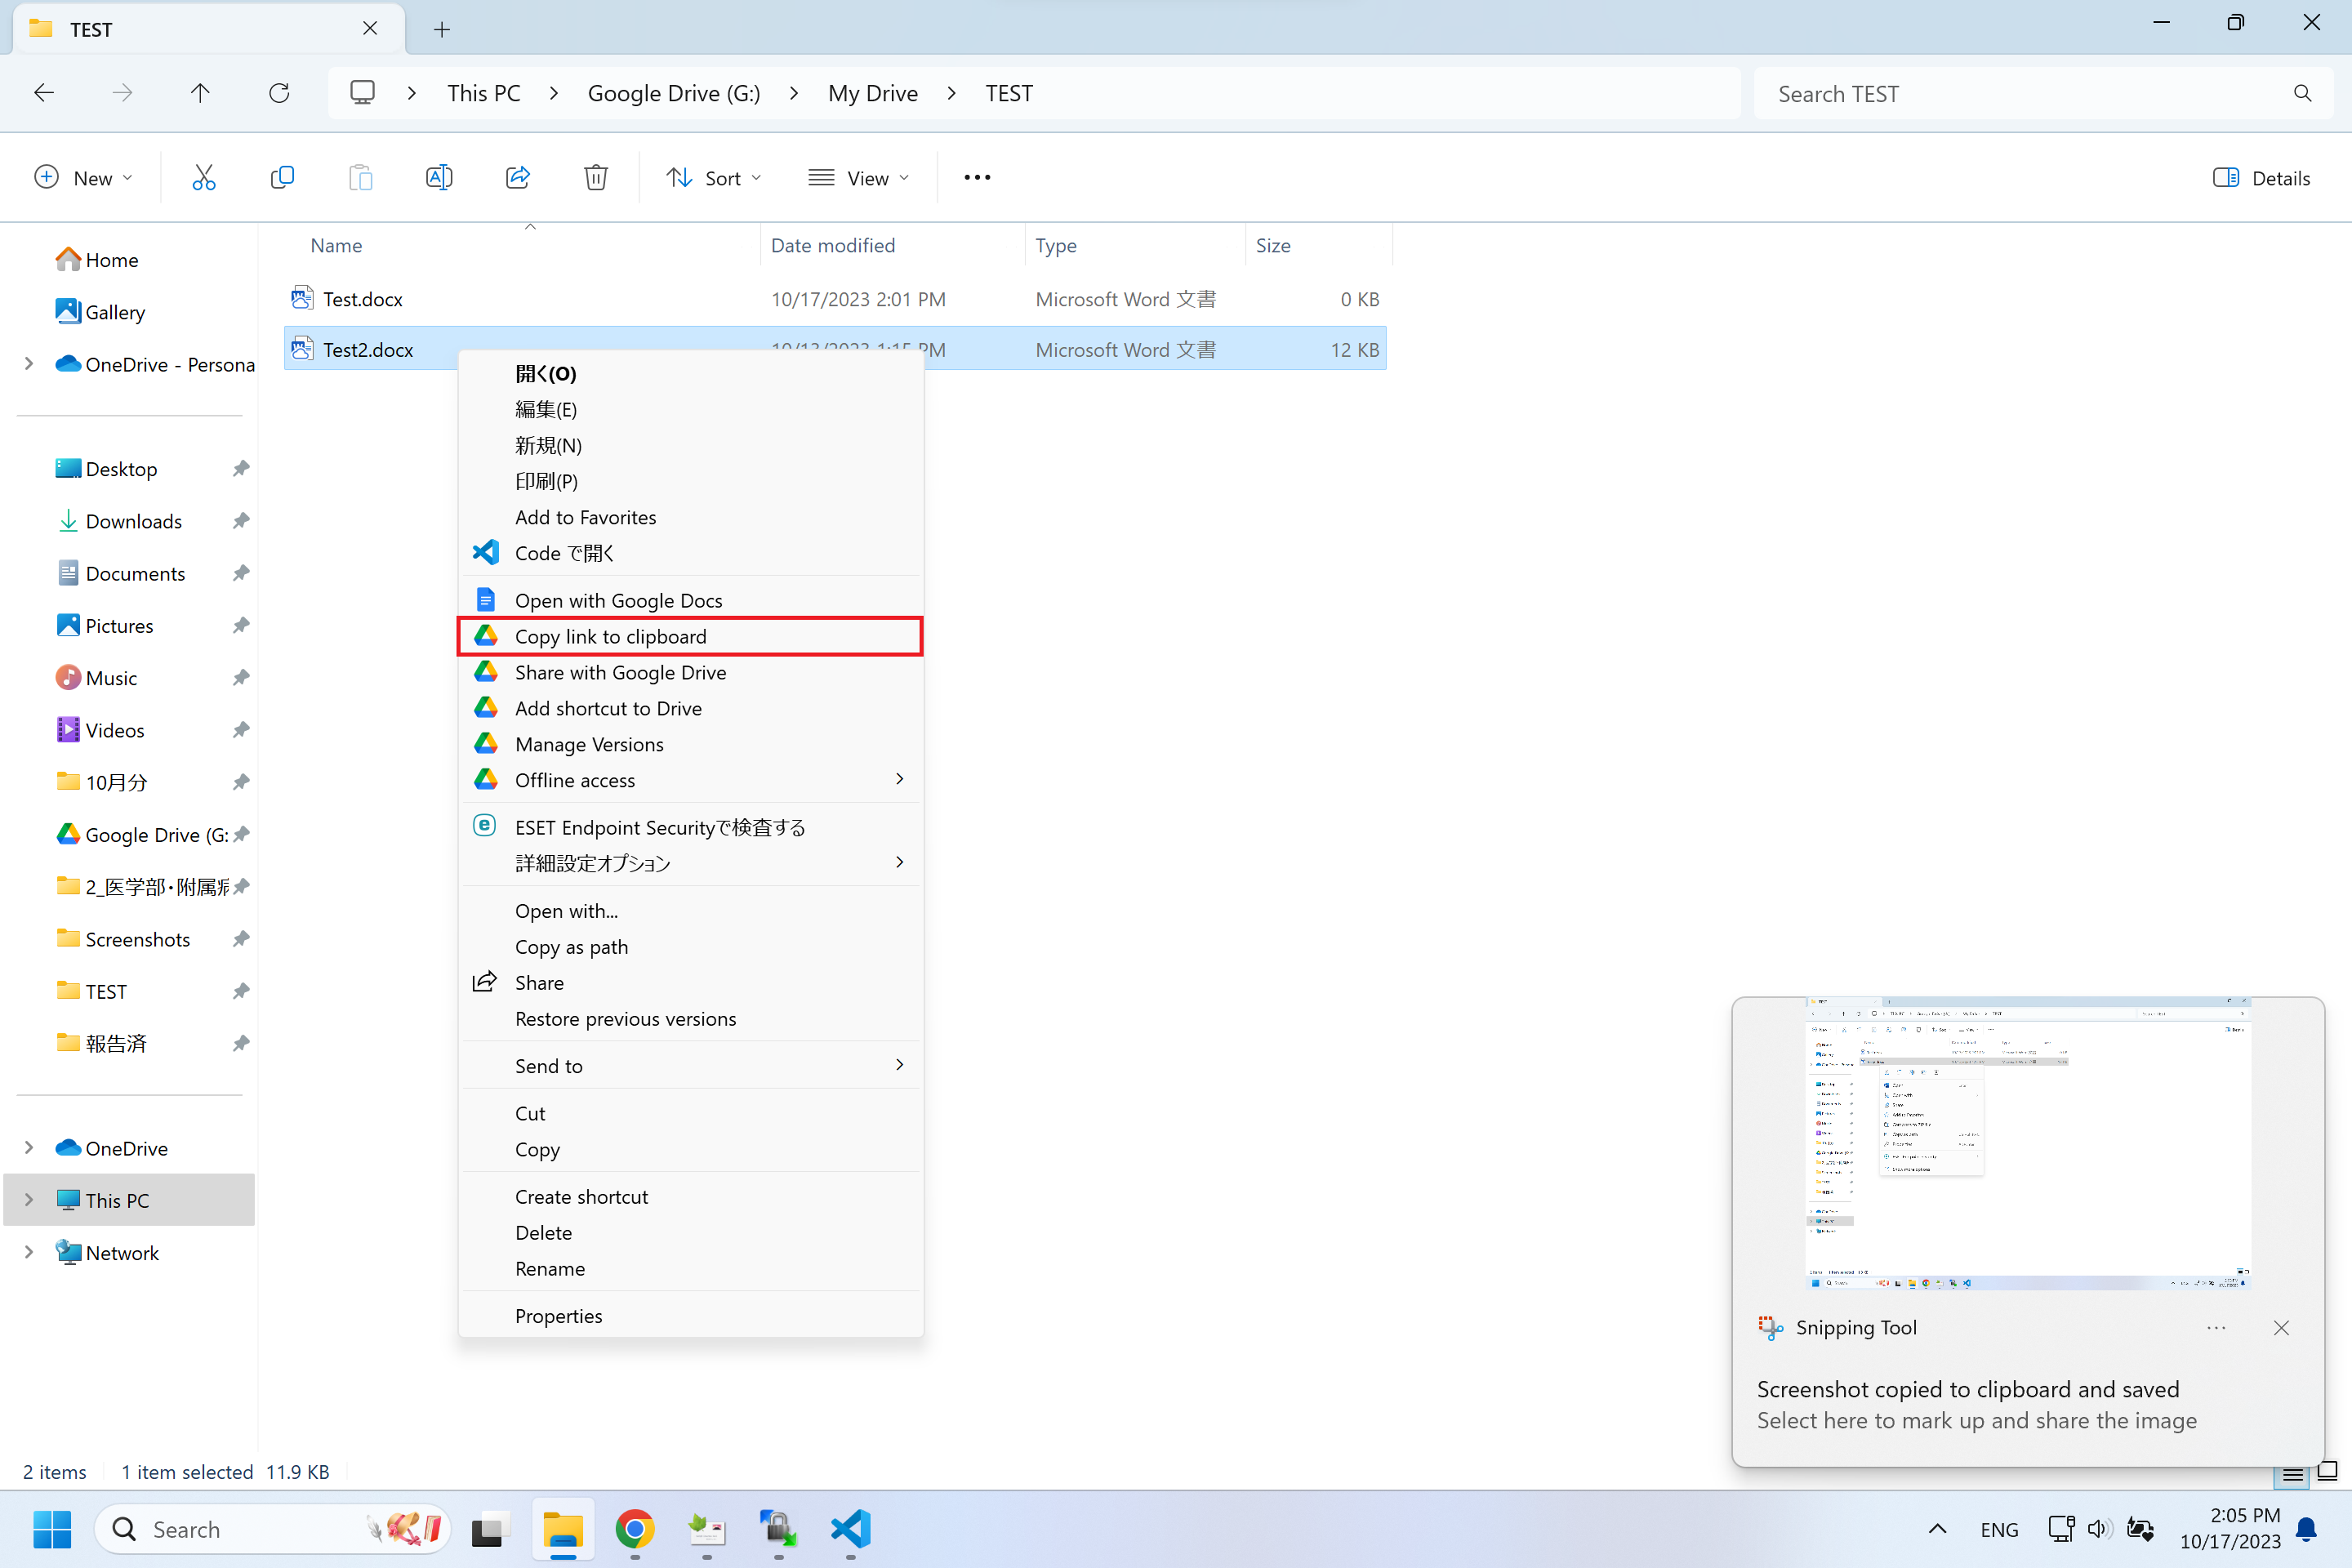2352x1568 pixels.
Task: Refresh the TEST folder view
Action: click(x=279, y=93)
